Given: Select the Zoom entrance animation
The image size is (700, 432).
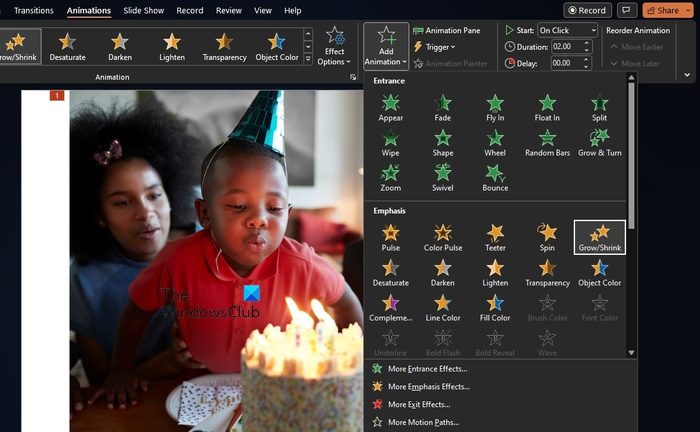Looking at the screenshot, I should click(391, 179).
